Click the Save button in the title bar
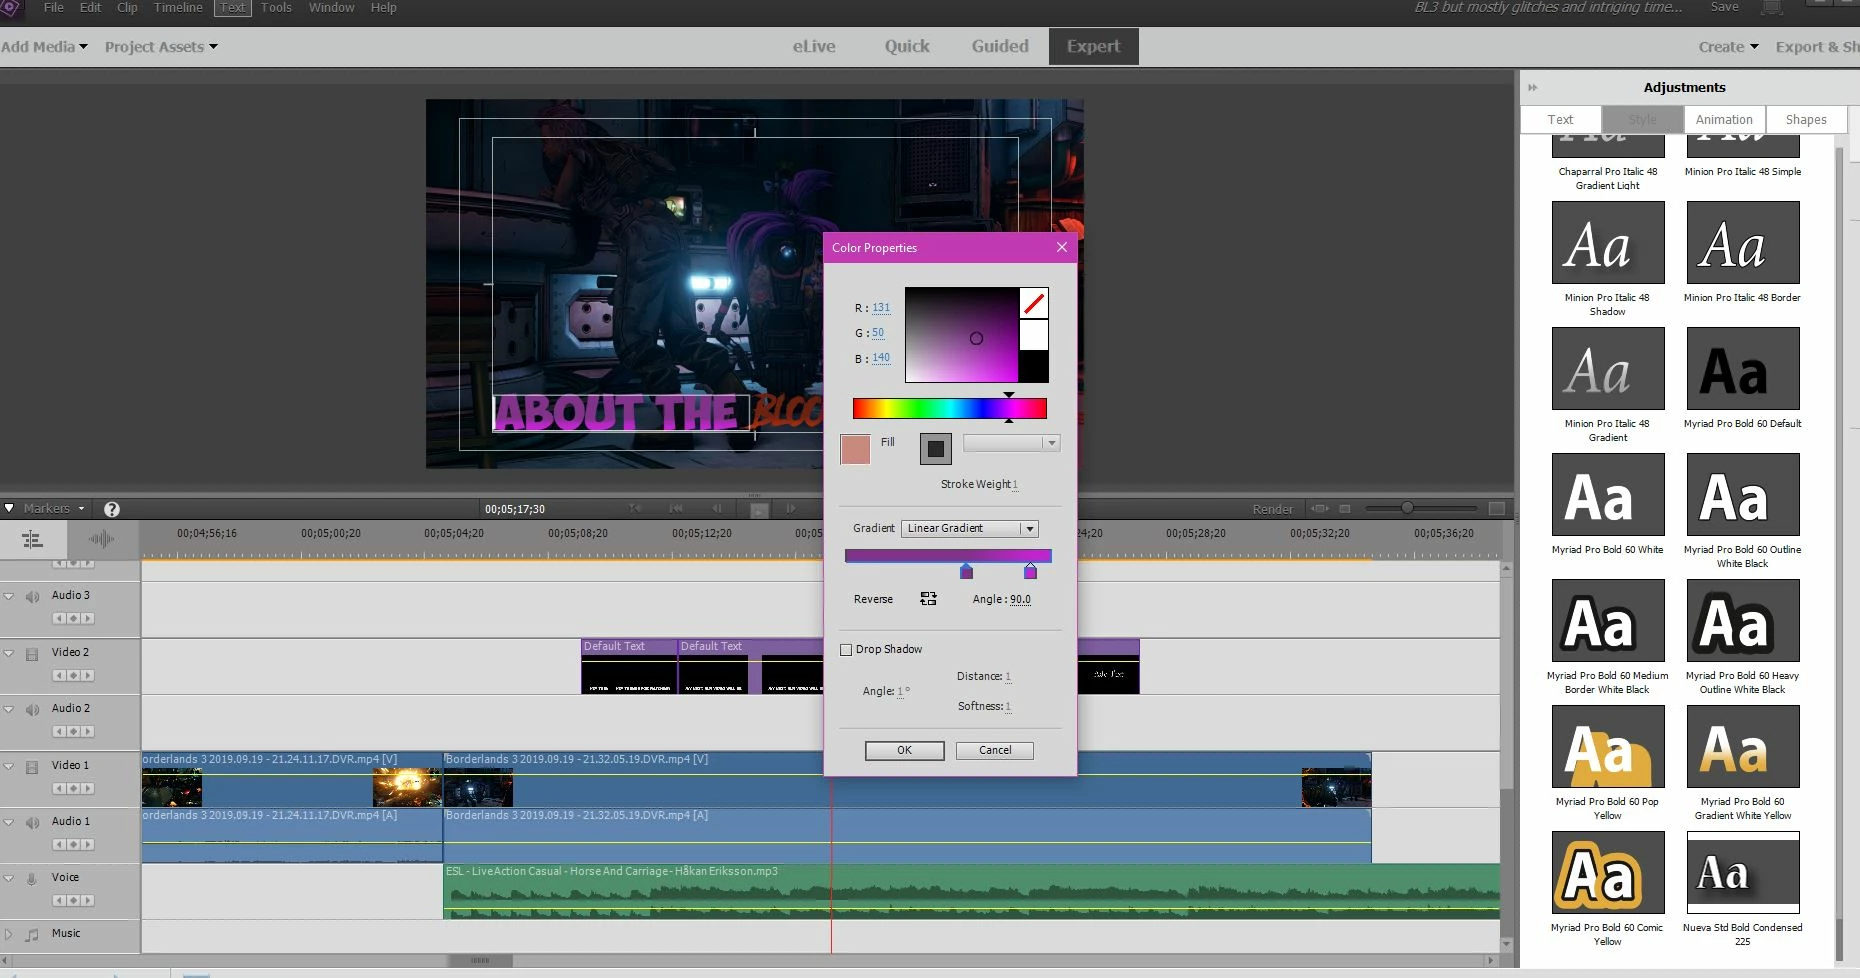 1725,7
